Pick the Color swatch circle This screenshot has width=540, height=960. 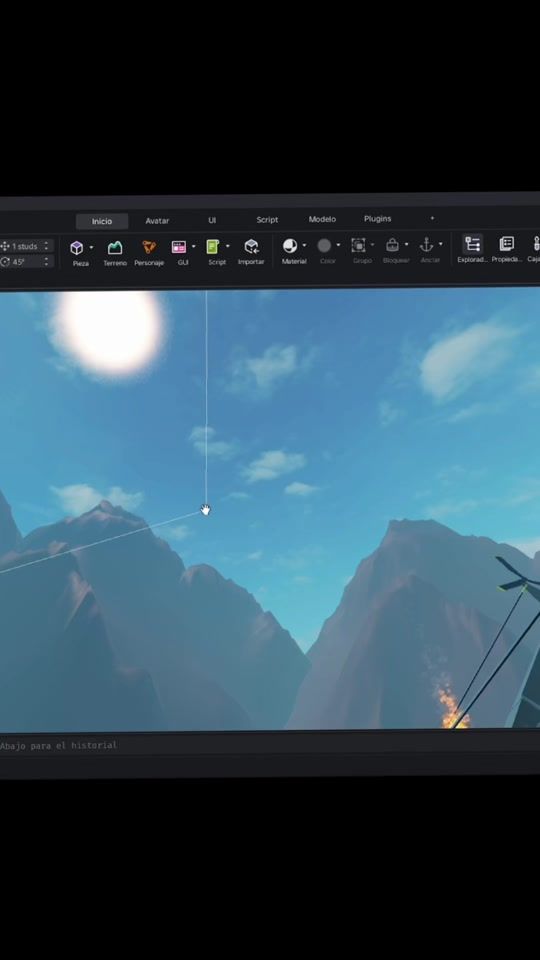click(x=324, y=246)
